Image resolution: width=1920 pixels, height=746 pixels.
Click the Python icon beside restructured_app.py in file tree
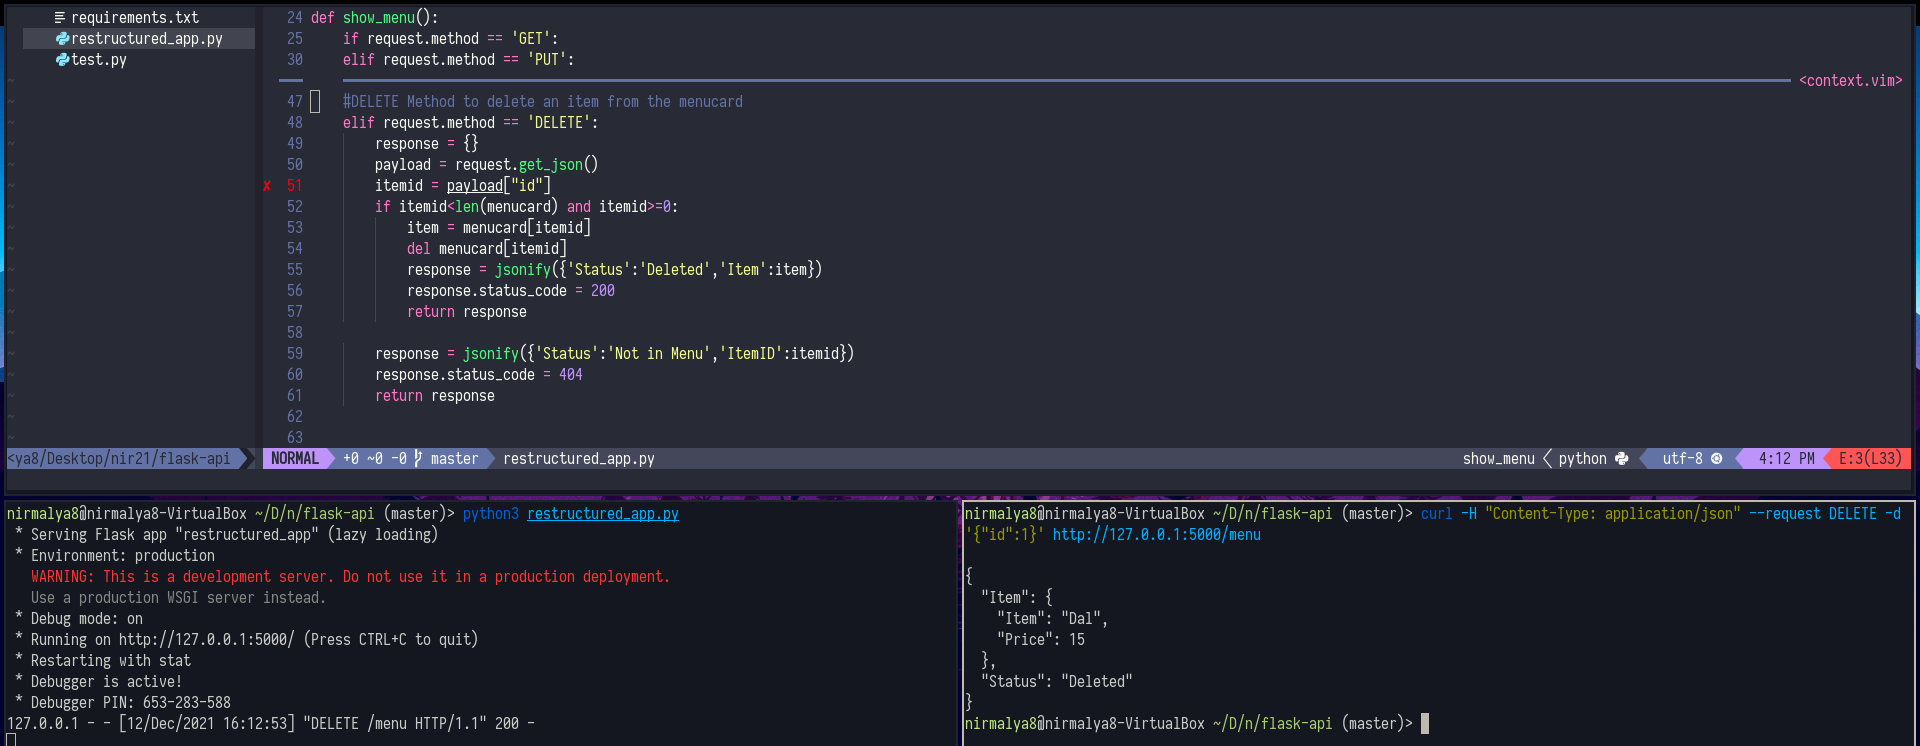click(62, 39)
